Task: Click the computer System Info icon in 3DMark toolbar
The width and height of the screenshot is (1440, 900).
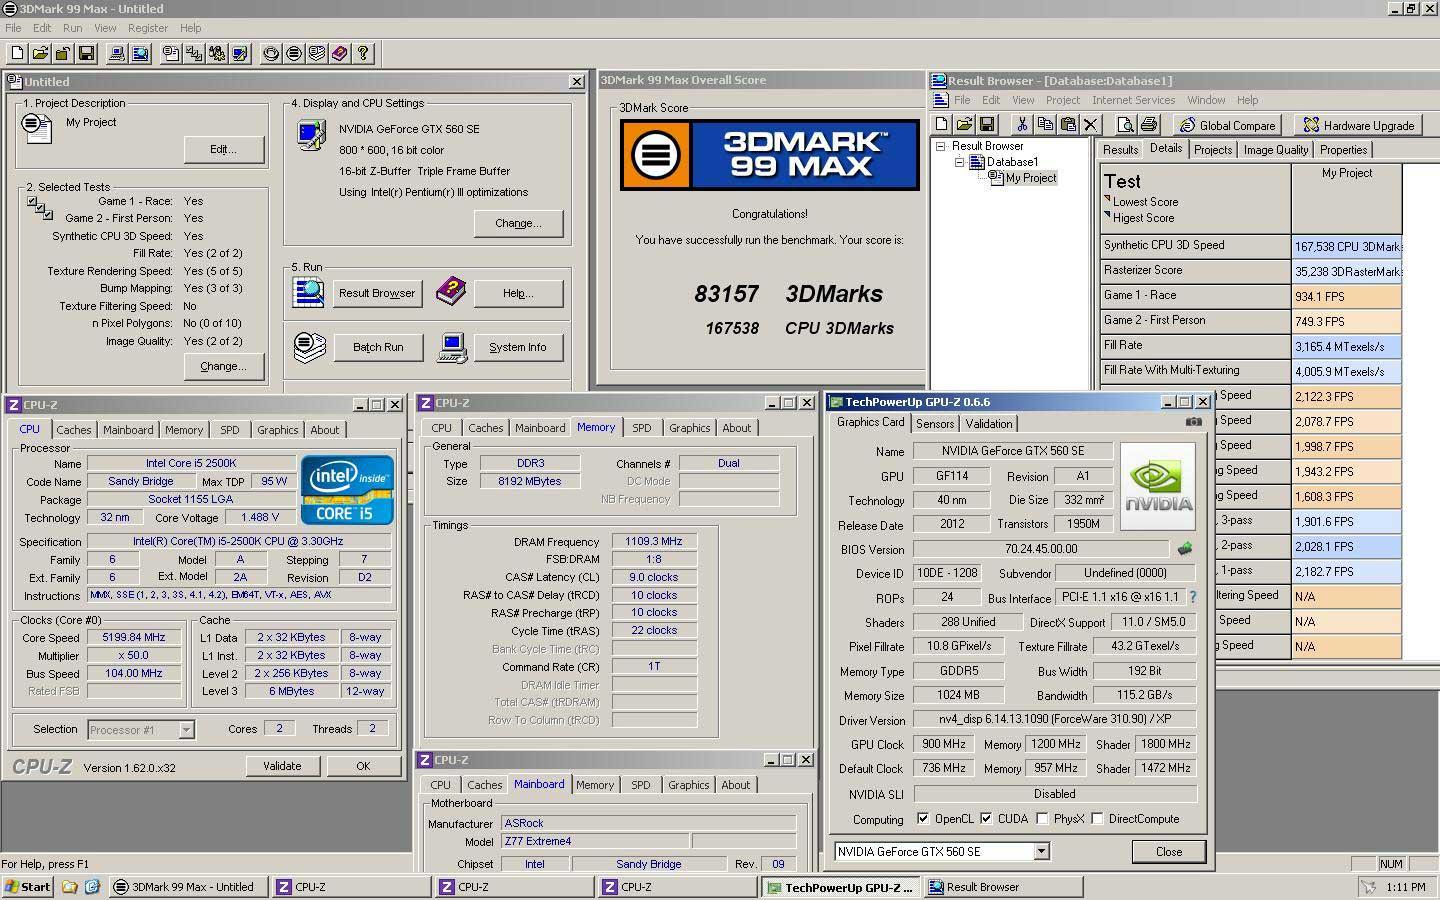Action: [117, 53]
